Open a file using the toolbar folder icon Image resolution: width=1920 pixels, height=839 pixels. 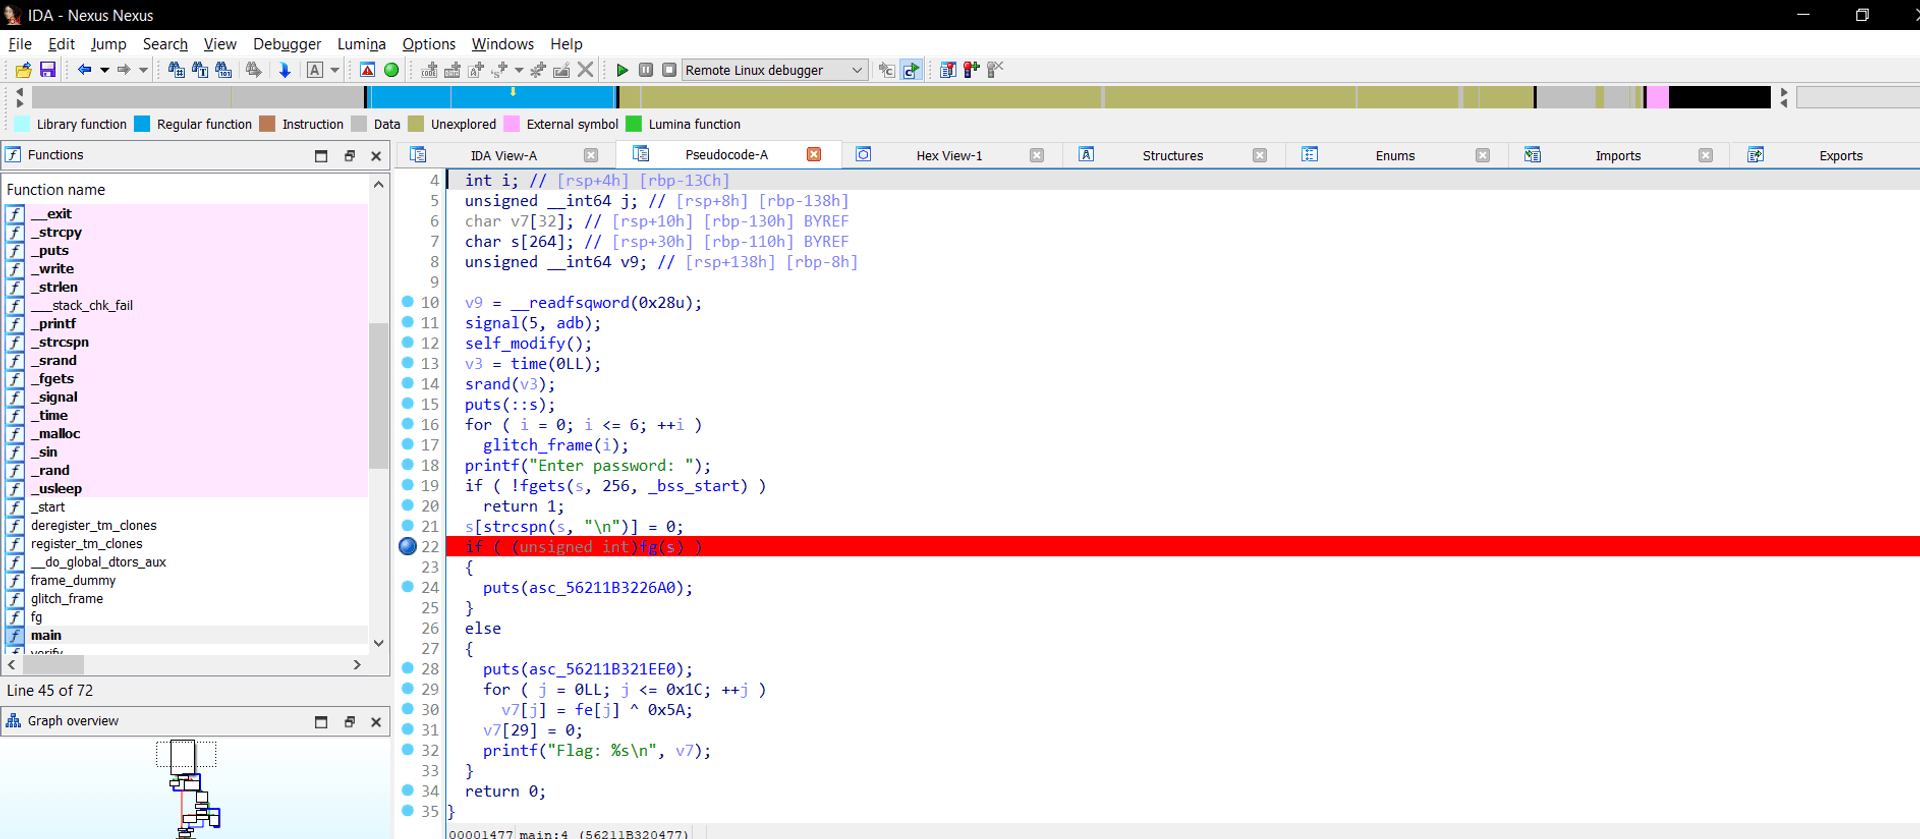[23, 70]
